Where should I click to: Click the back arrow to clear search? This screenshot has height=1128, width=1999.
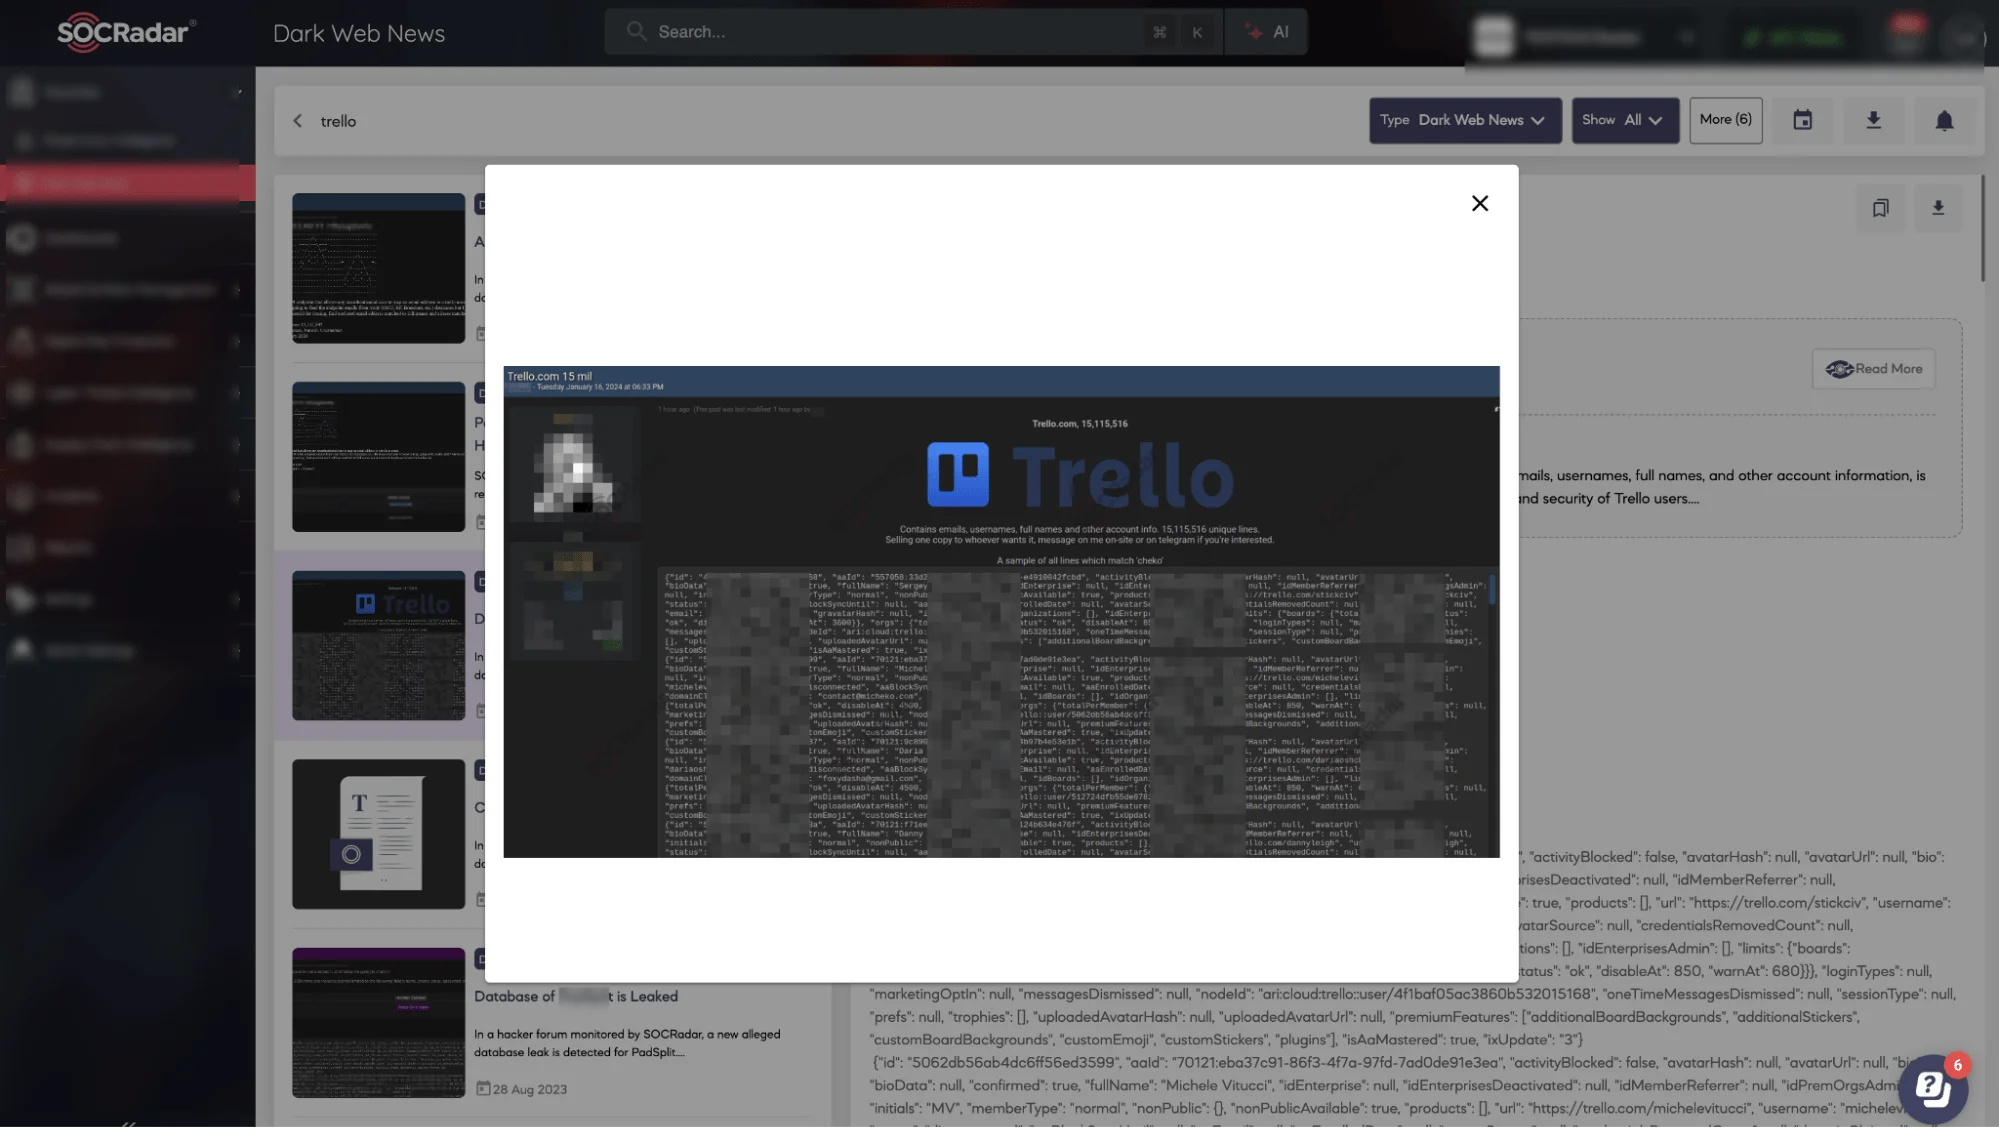[297, 119]
